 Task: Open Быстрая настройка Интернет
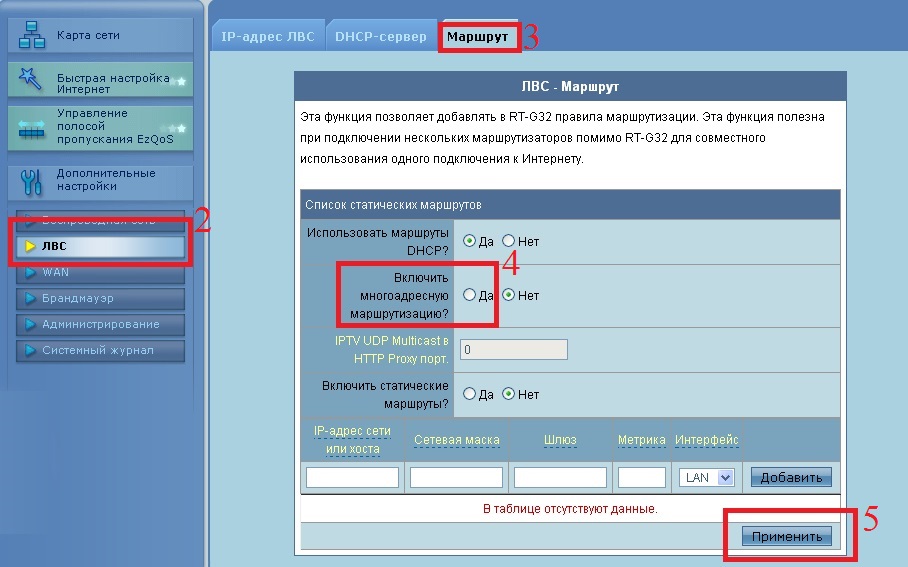coord(100,80)
